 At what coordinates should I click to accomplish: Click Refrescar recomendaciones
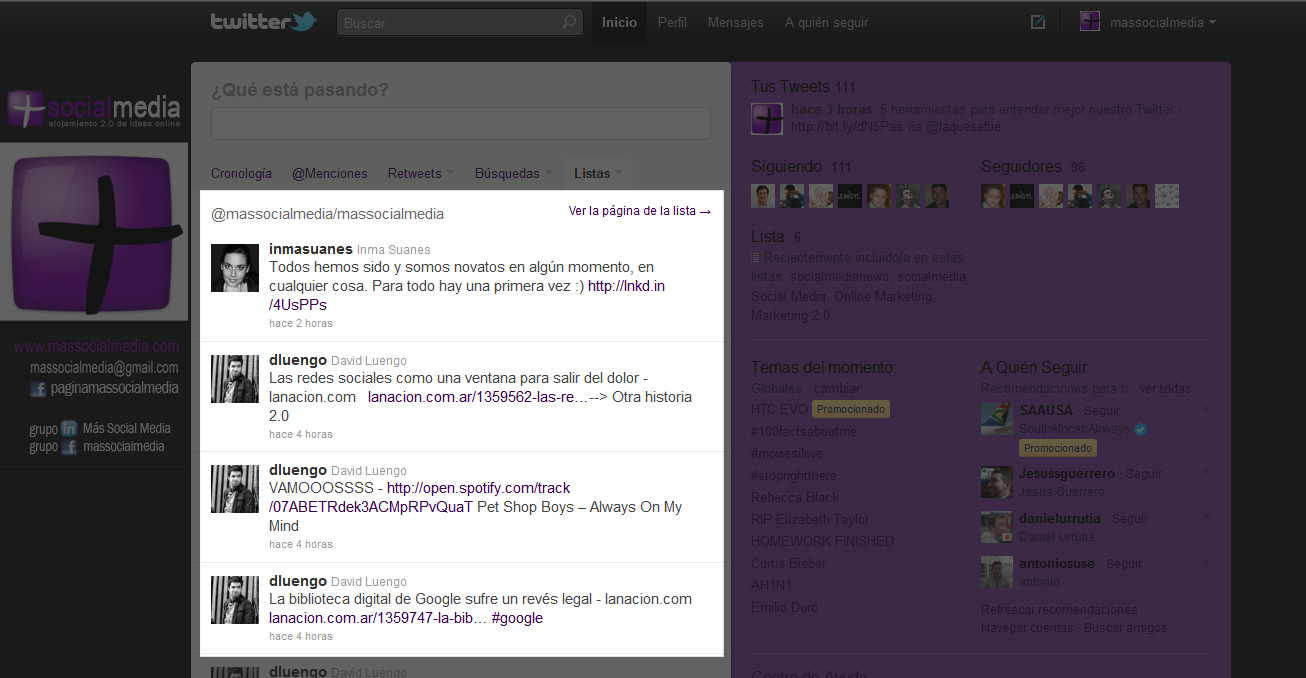pyautogui.click(x=1059, y=609)
